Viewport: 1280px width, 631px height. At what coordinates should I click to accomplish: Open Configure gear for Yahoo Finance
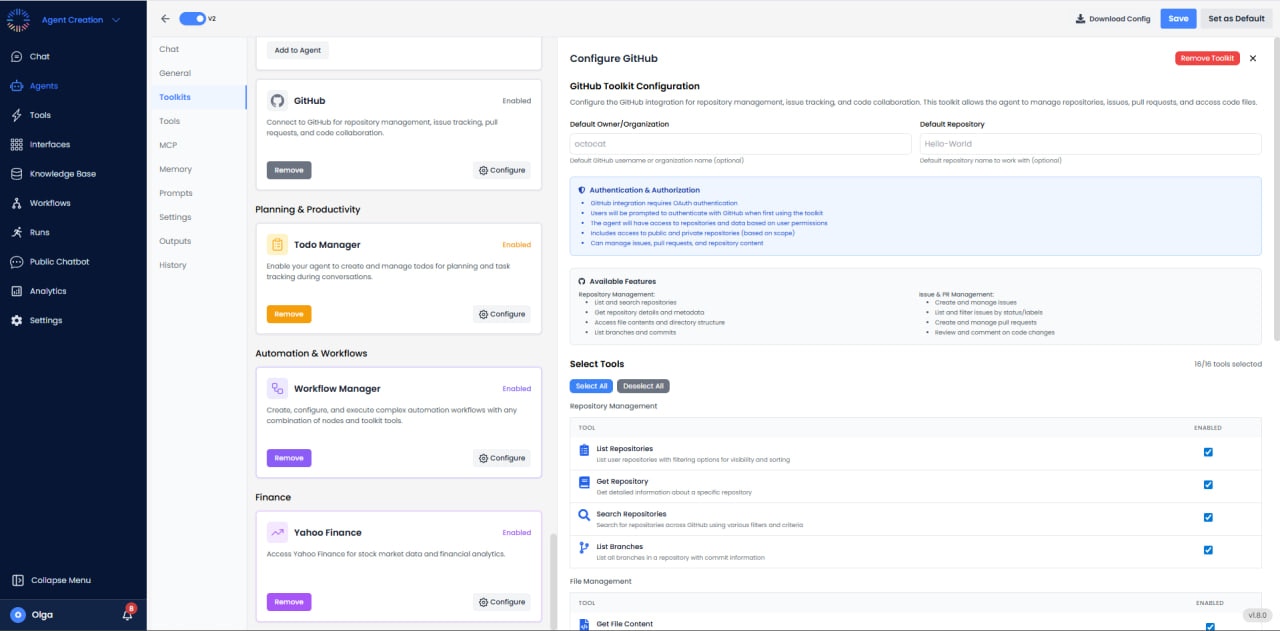[501, 601]
